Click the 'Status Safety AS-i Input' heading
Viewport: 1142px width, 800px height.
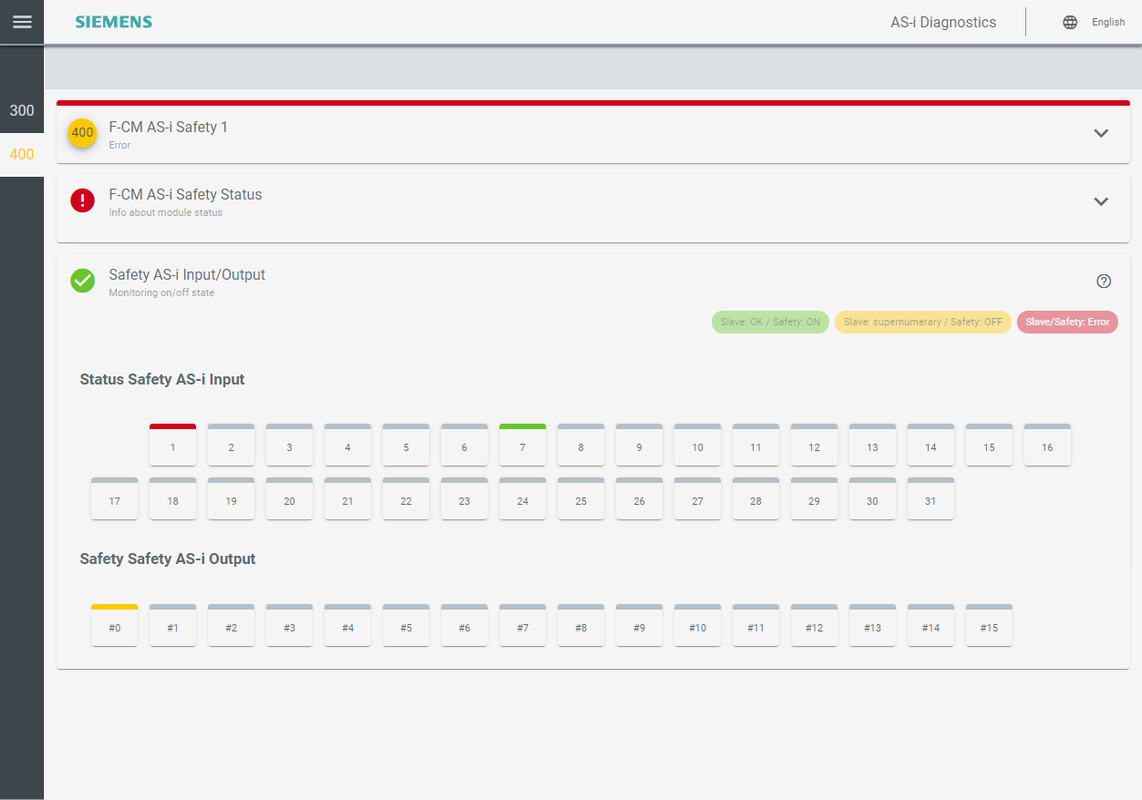pos(162,380)
